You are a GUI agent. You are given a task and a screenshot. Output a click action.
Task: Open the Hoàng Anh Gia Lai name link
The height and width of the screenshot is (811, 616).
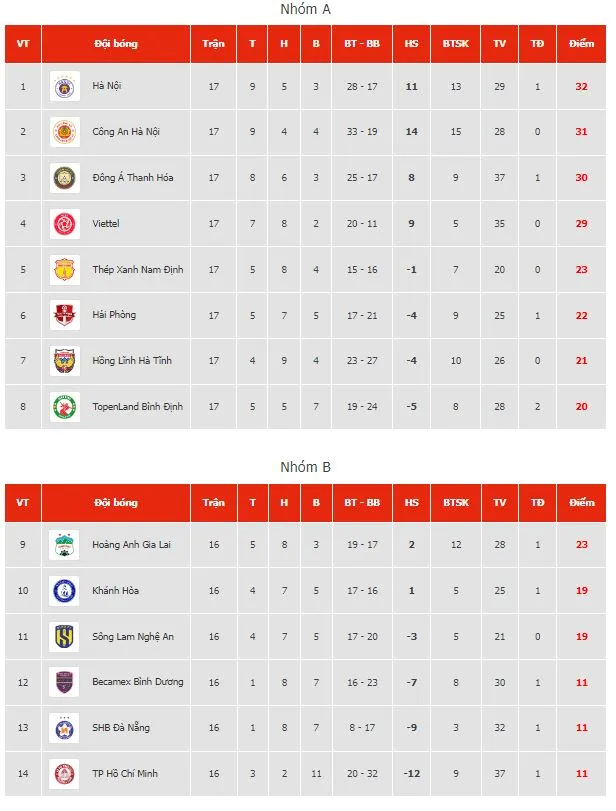tap(127, 545)
